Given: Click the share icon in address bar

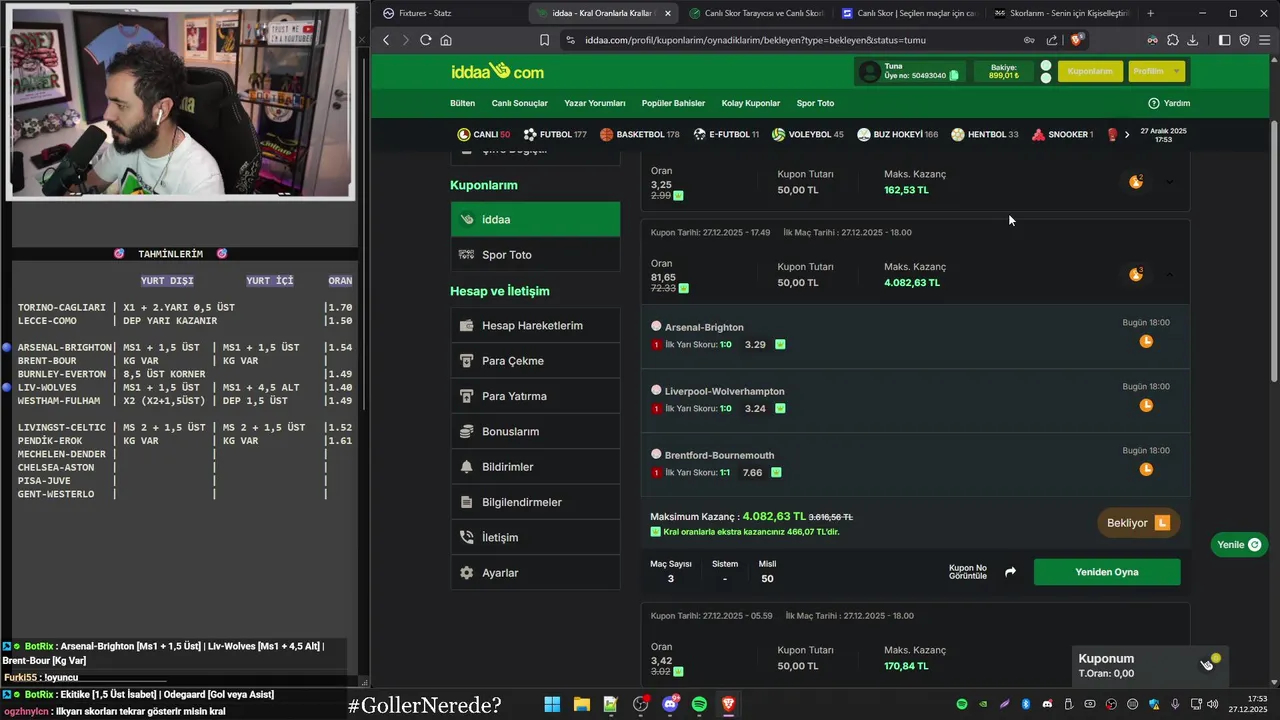Looking at the screenshot, I should coord(1052,40).
